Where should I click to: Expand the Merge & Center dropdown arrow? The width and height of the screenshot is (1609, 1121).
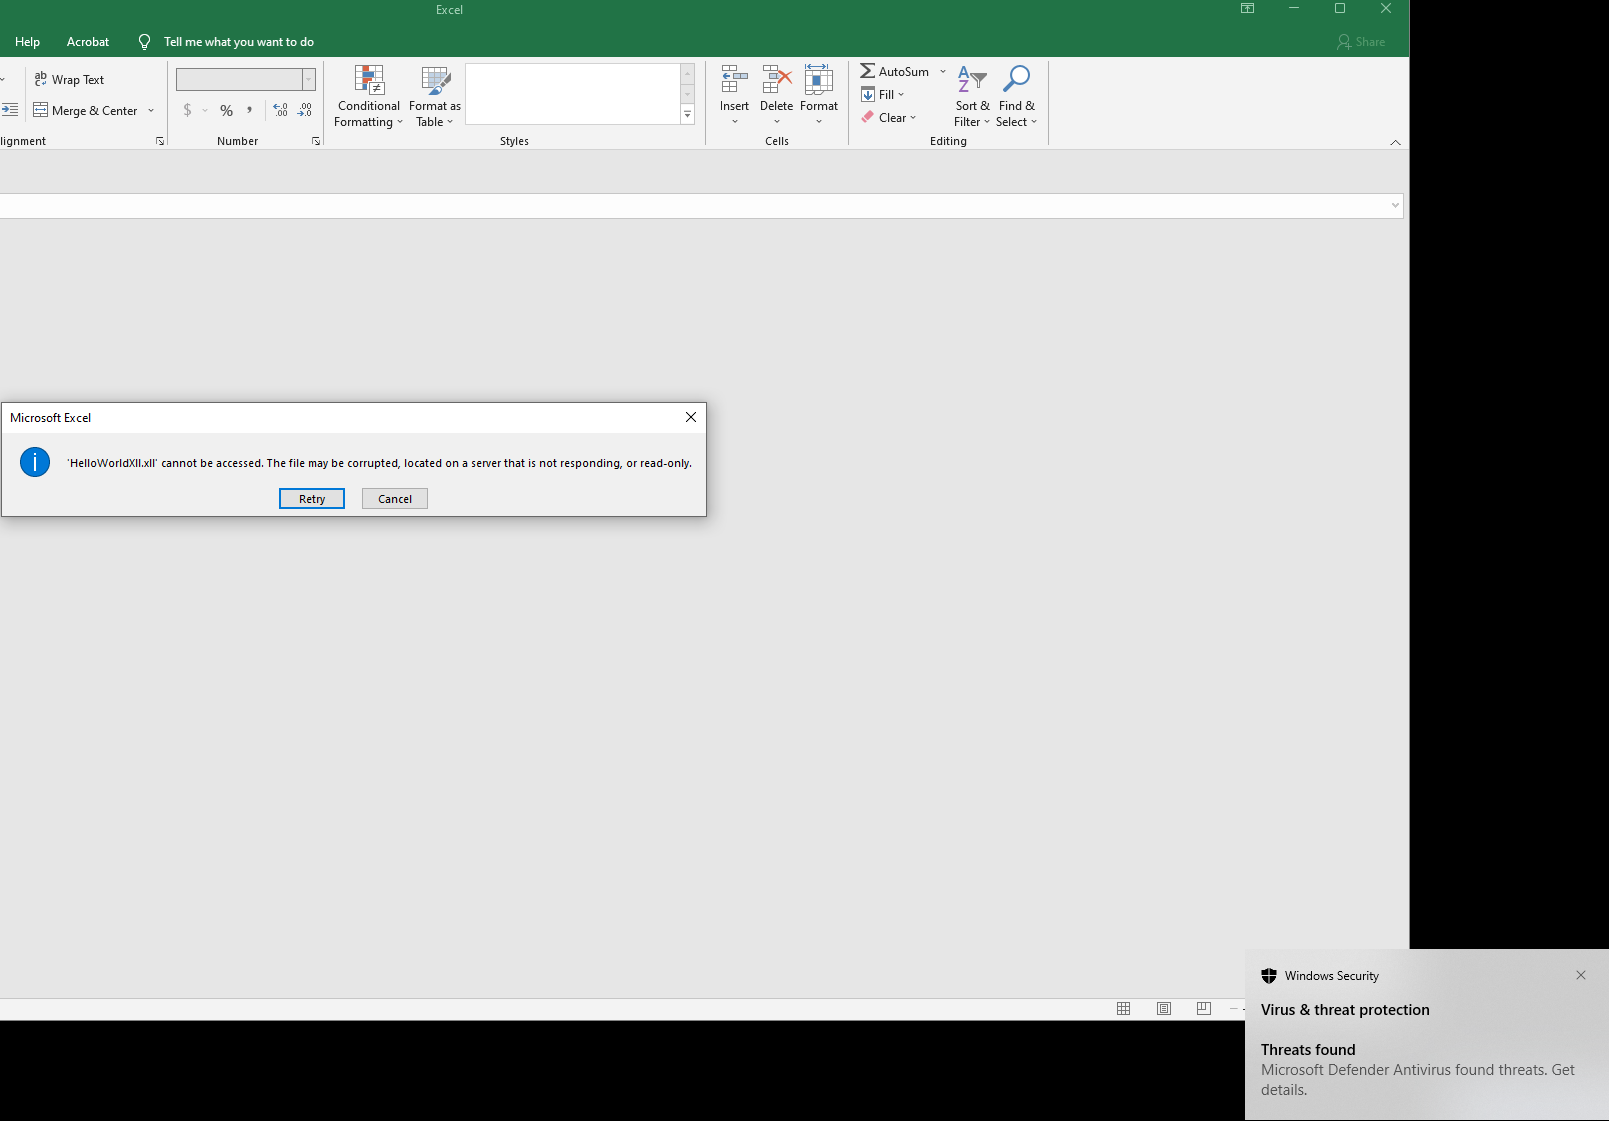click(x=151, y=111)
